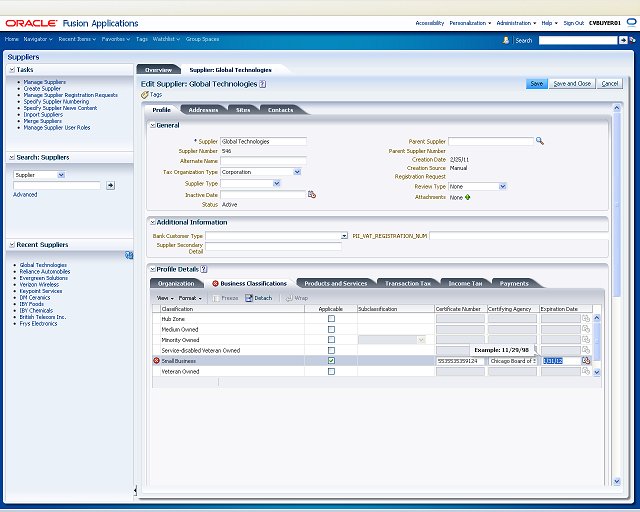Collapse the Recent Suppliers panel

12,245
